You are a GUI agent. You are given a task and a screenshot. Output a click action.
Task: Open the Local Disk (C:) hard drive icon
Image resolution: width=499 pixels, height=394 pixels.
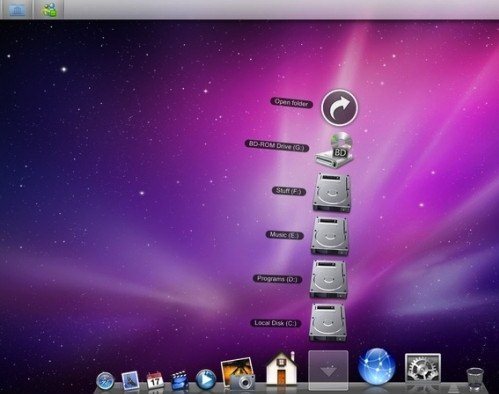[328, 322]
